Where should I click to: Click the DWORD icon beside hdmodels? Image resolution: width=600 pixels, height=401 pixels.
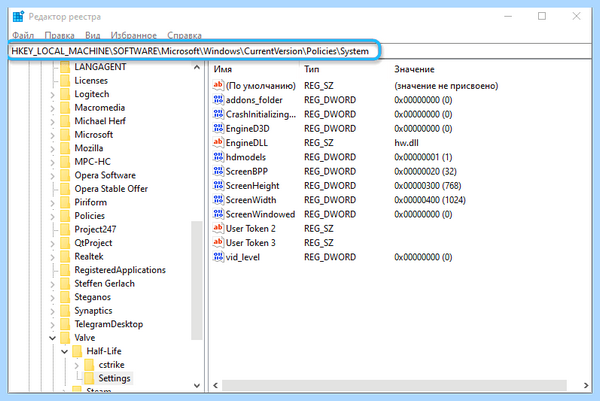tap(218, 156)
